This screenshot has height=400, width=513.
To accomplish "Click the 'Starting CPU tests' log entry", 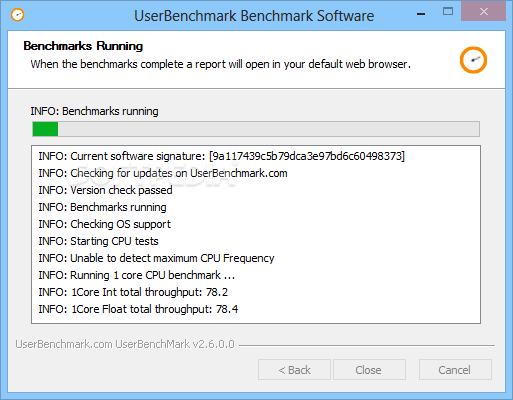I will coord(98,241).
